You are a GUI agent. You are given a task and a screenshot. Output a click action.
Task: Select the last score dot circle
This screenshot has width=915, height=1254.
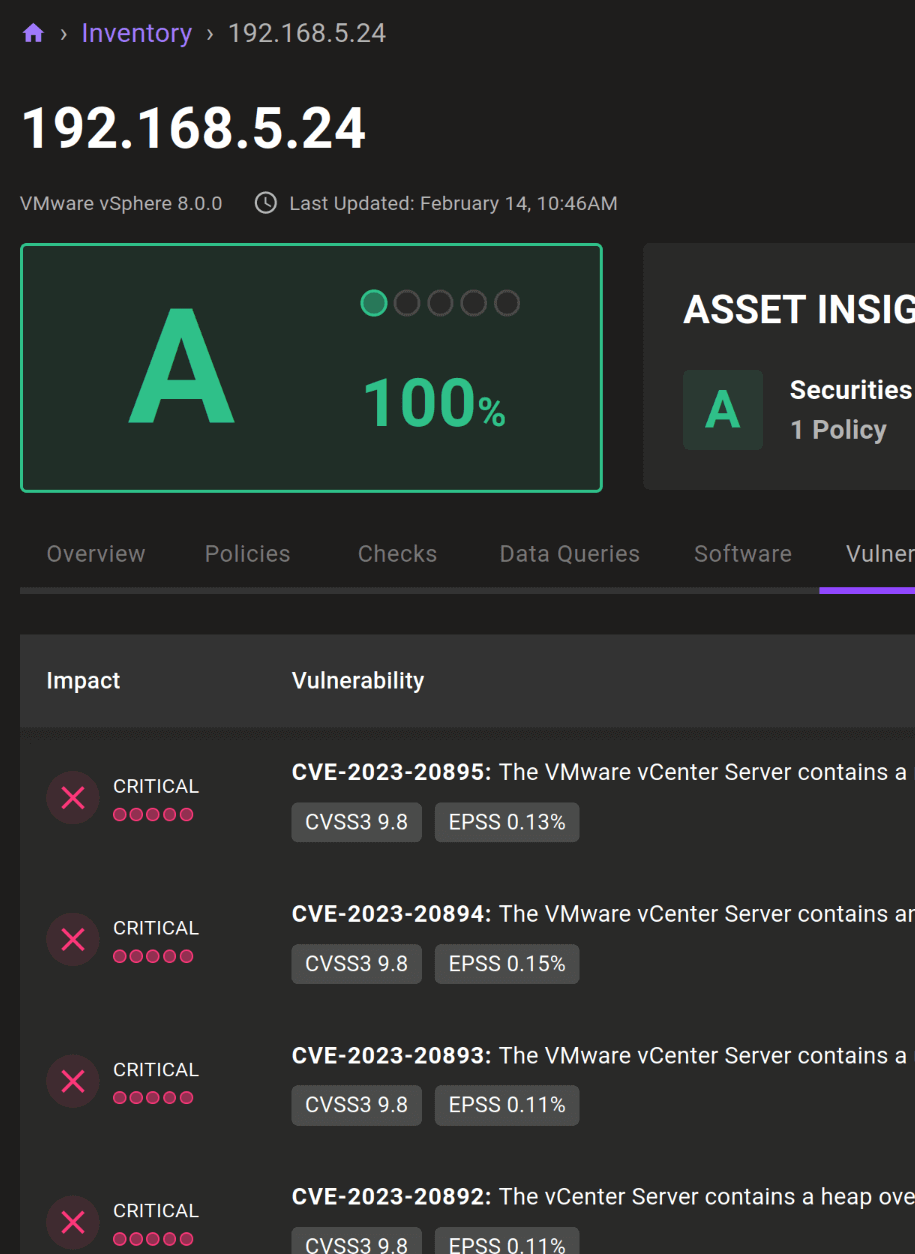506,303
